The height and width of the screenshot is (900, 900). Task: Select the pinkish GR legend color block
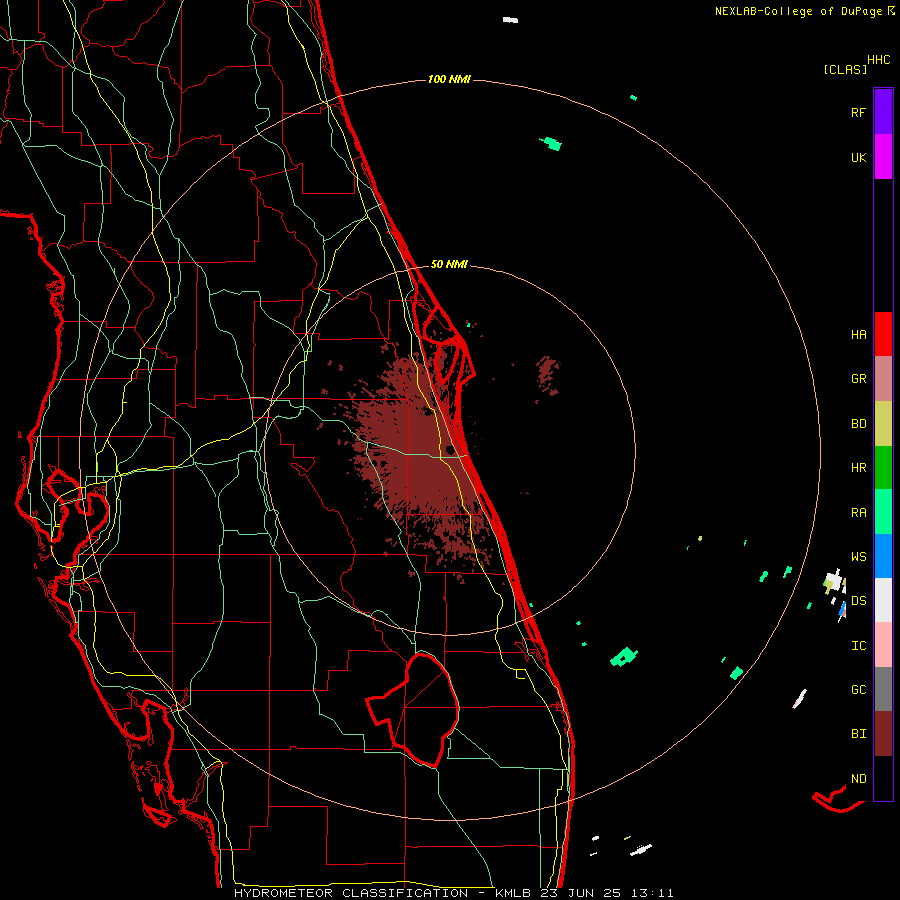pos(883,378)
